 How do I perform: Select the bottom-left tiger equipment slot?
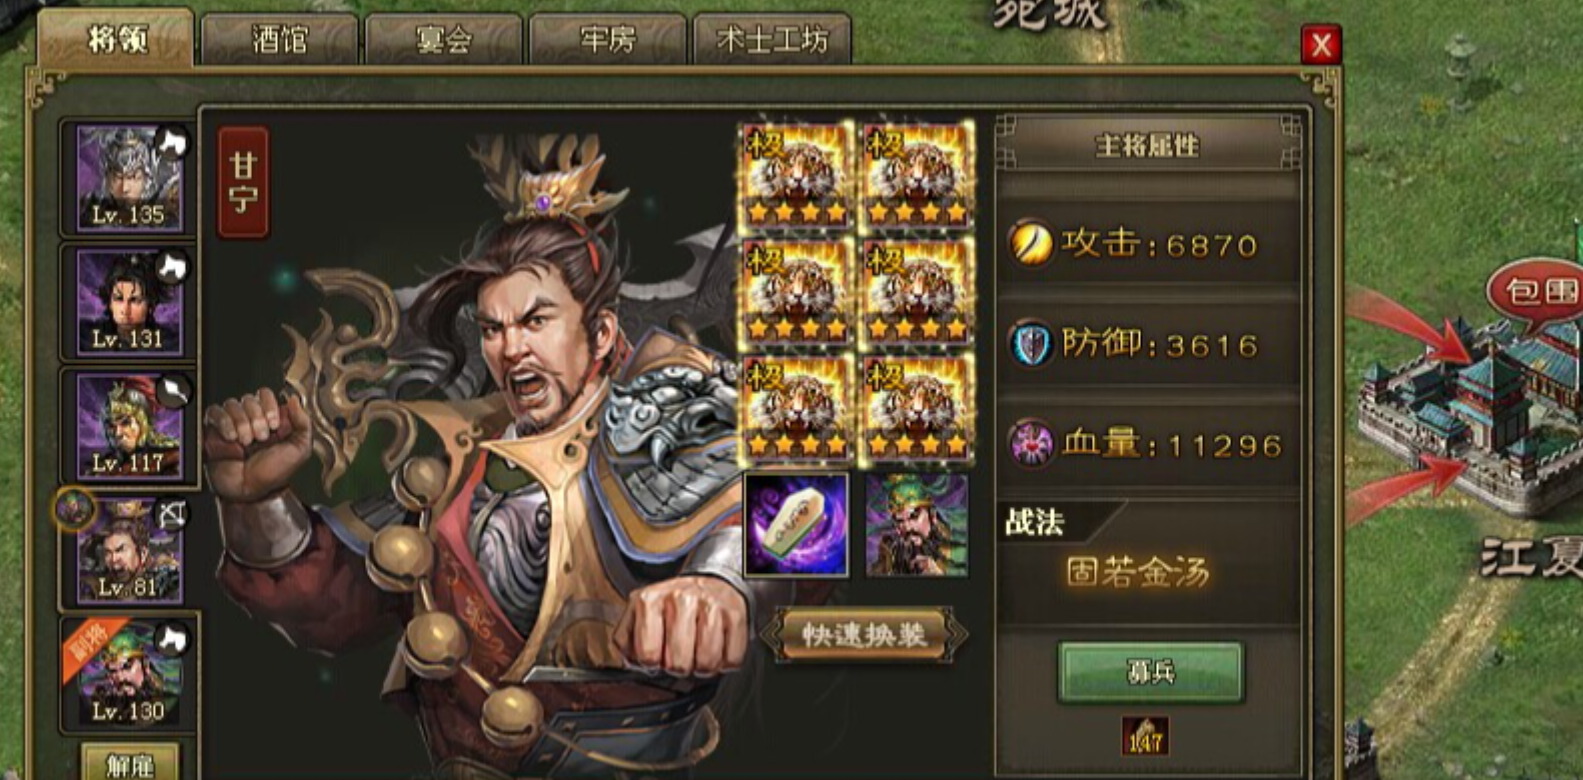[797, 410]
